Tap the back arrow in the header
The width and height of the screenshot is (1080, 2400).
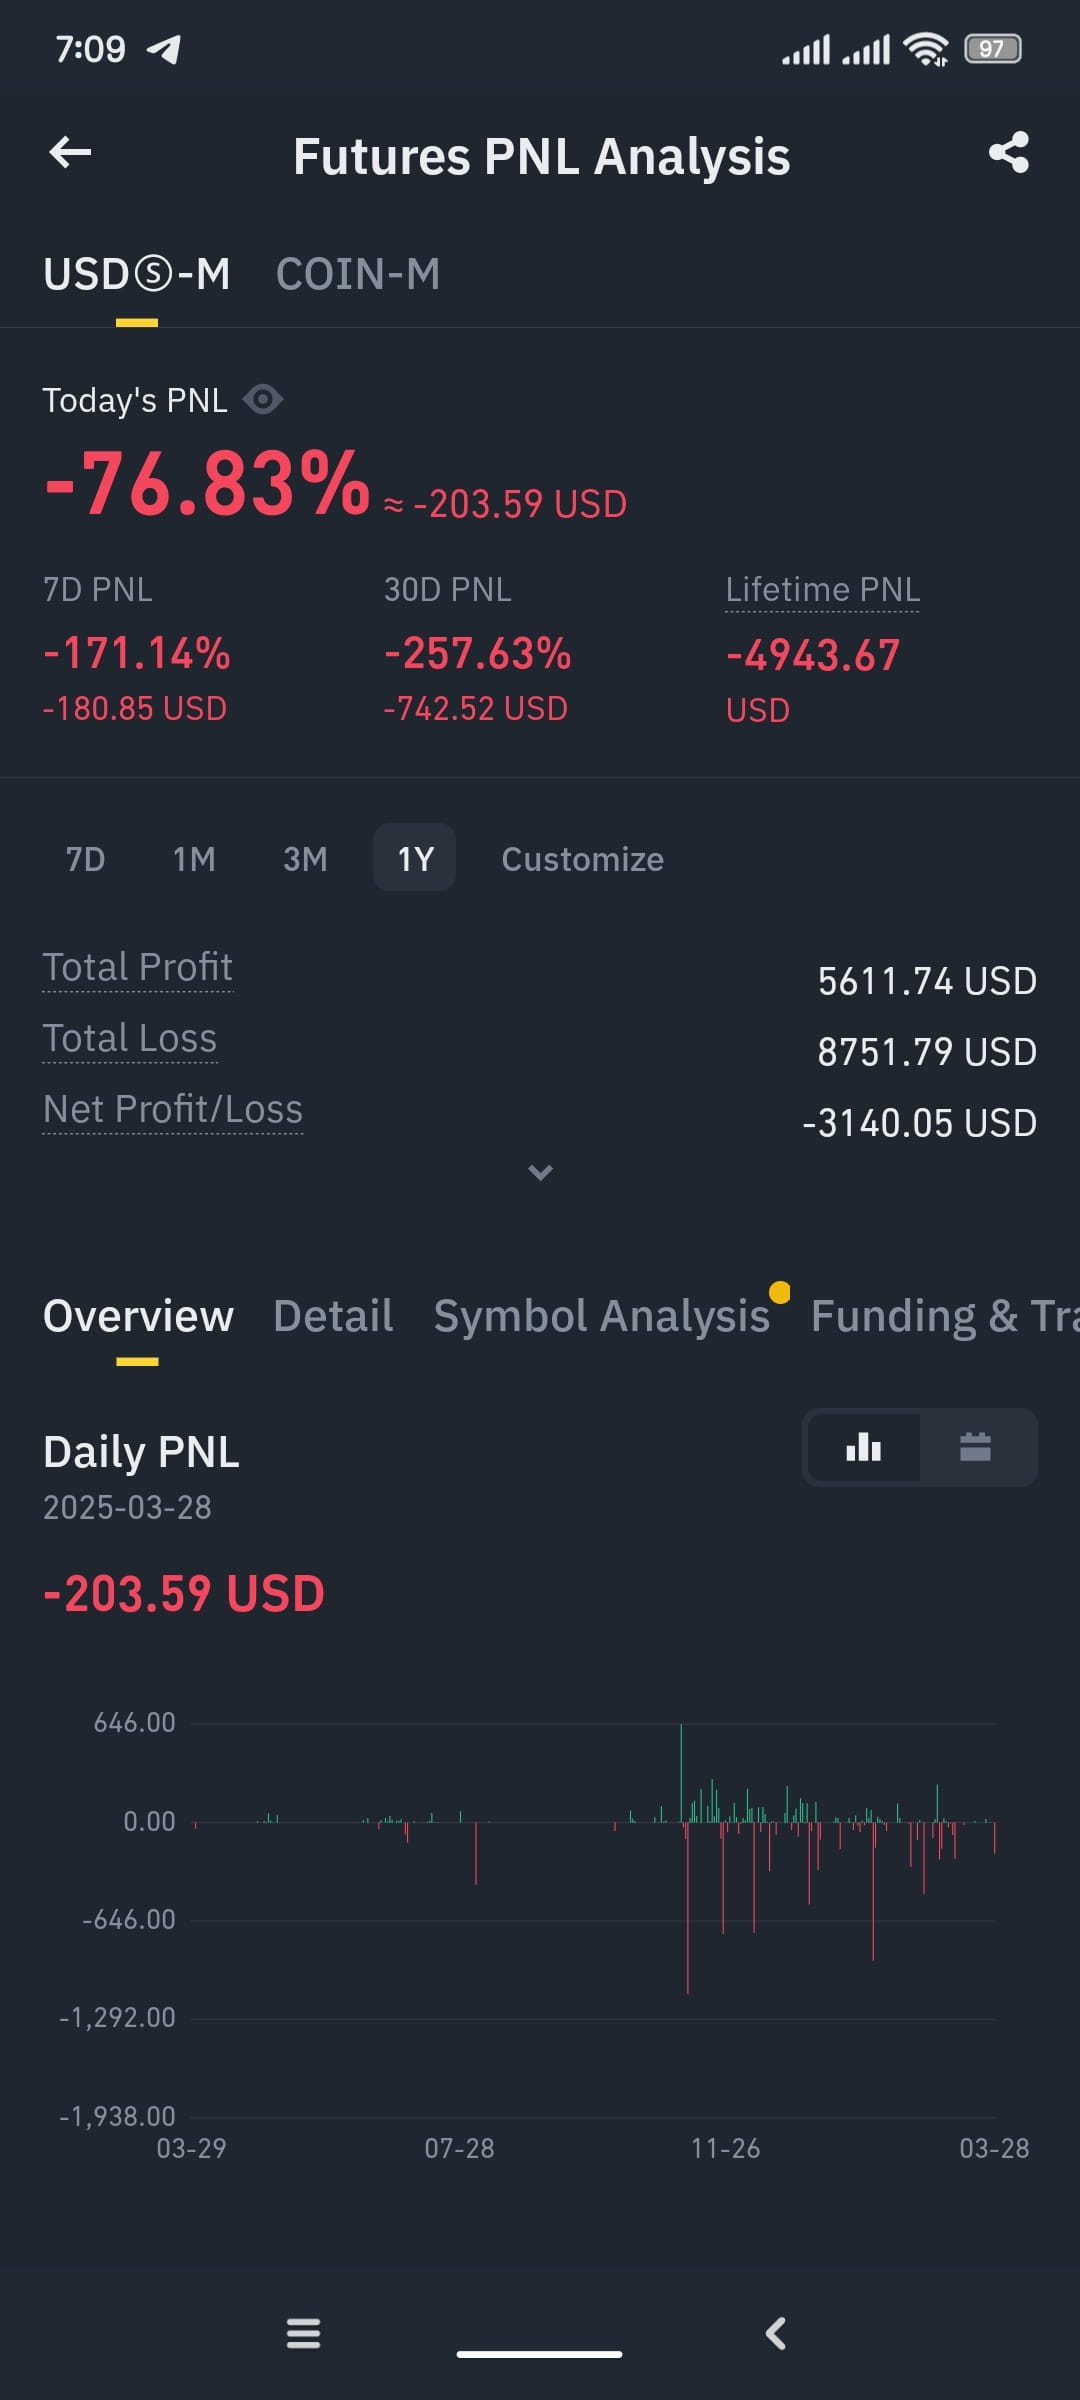(70, 153)
